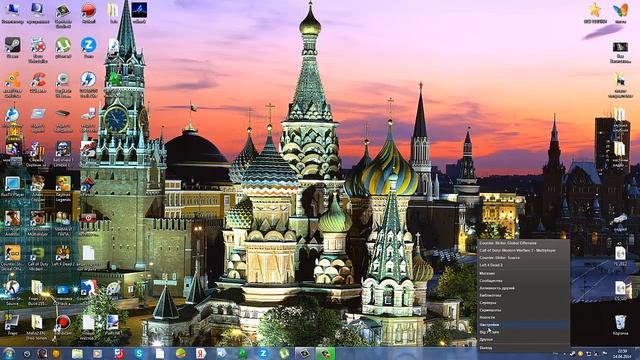Select the red CCleaner desktop shortcut
The width and height of the screenshot is (640, 360).
point(38,82)
